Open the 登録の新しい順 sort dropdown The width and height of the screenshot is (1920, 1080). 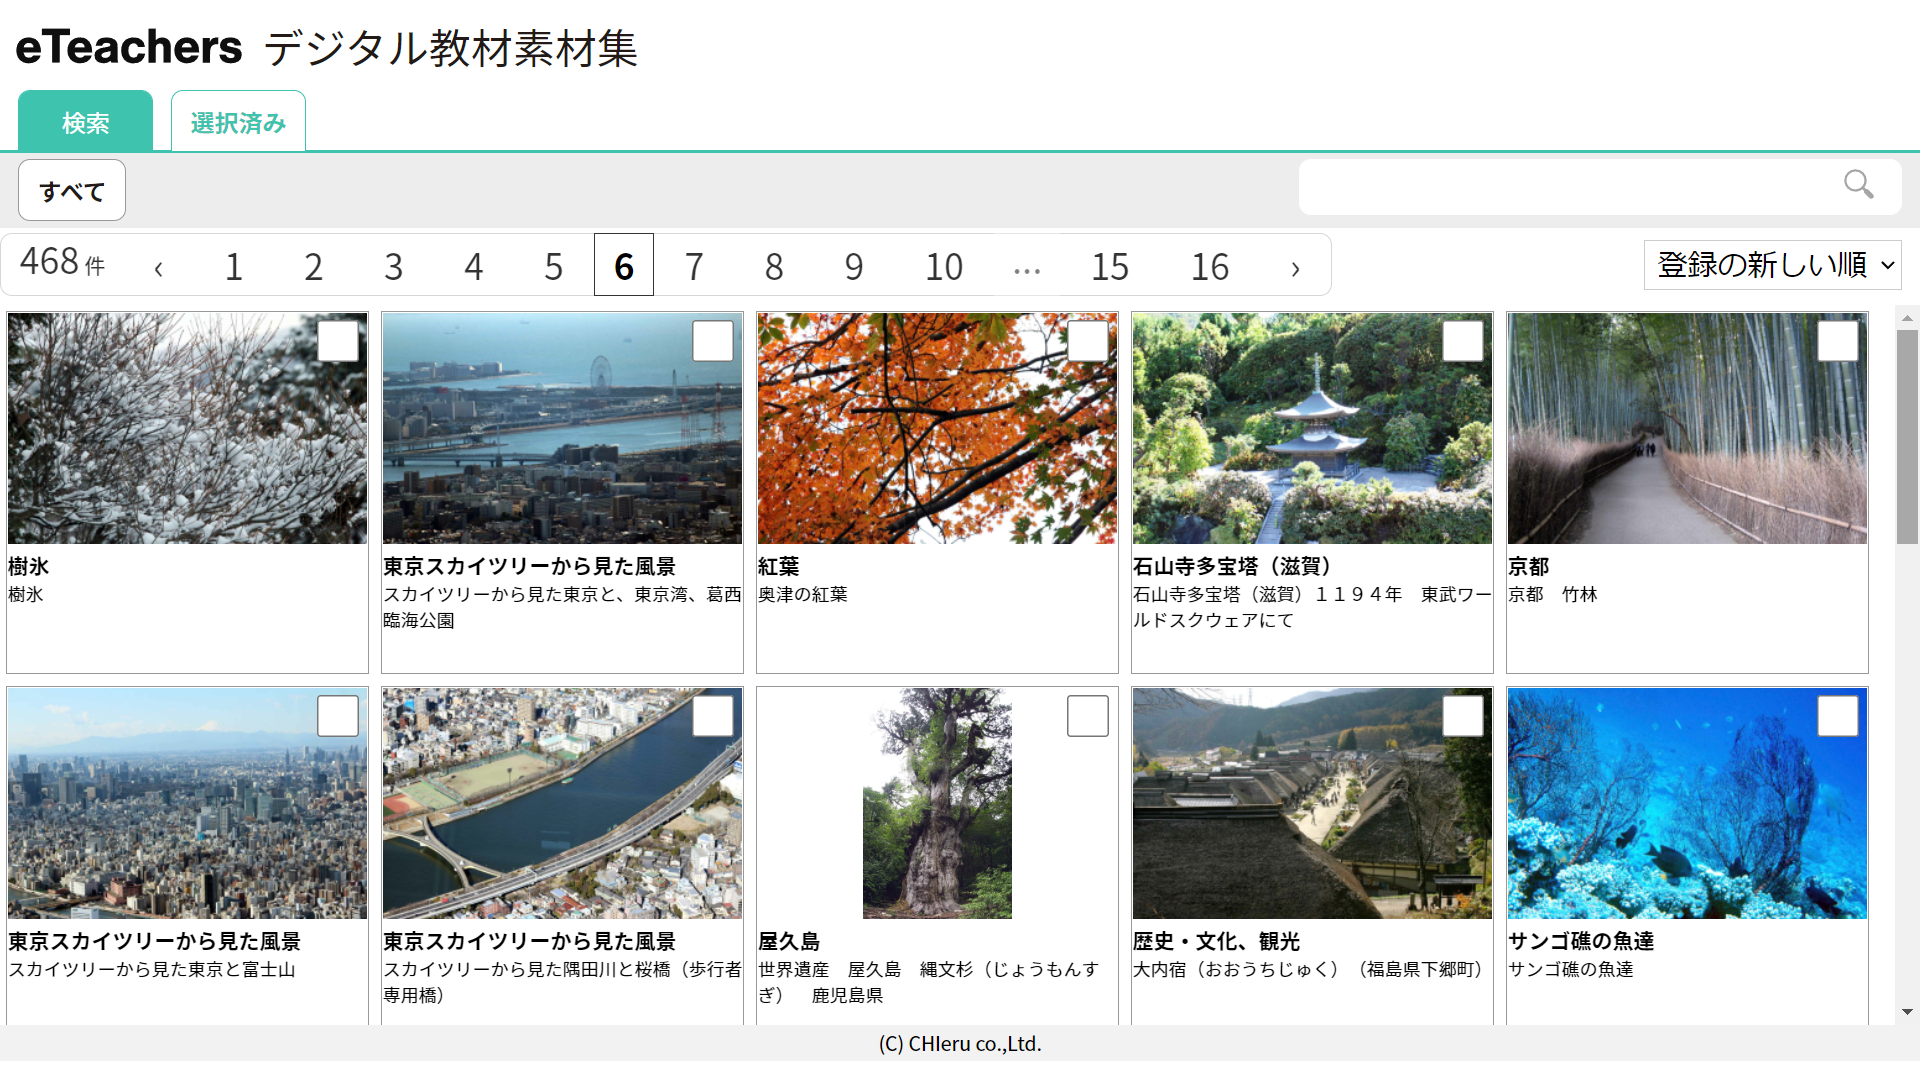click(1772, 264)
